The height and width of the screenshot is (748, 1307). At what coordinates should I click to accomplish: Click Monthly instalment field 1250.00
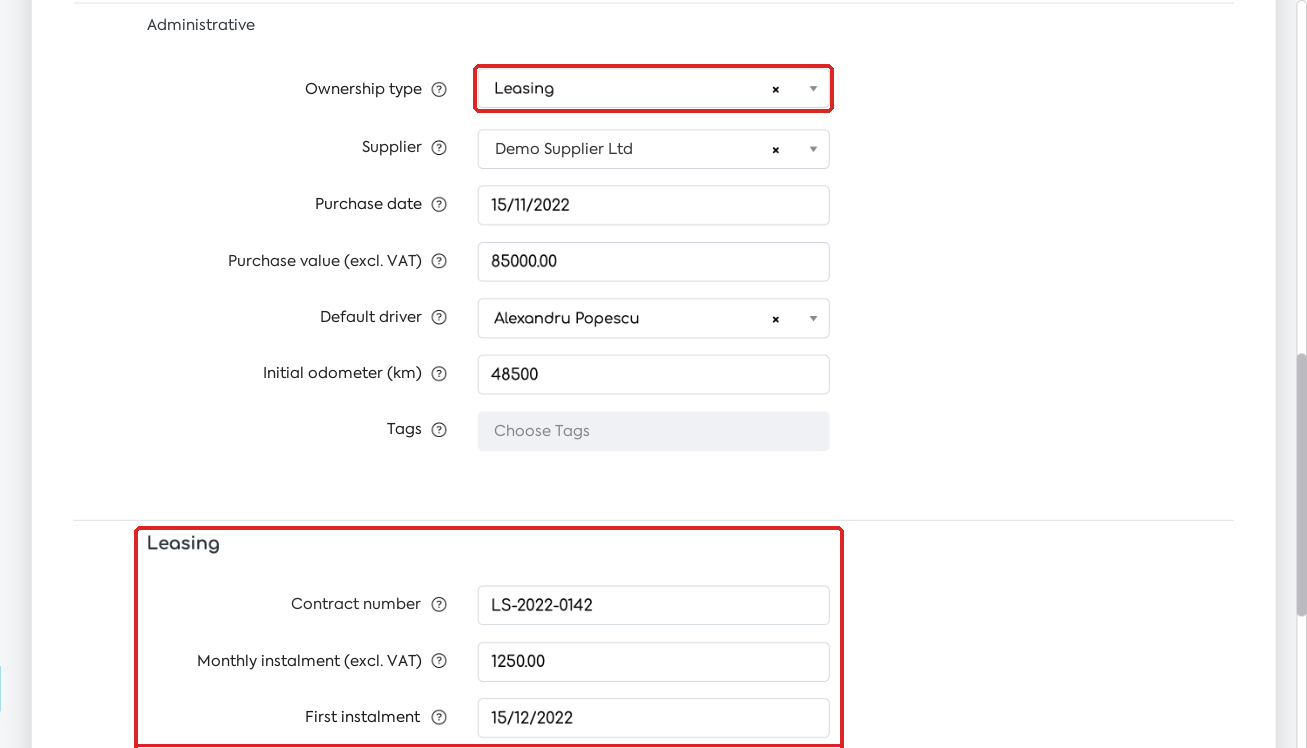point(653,662)
